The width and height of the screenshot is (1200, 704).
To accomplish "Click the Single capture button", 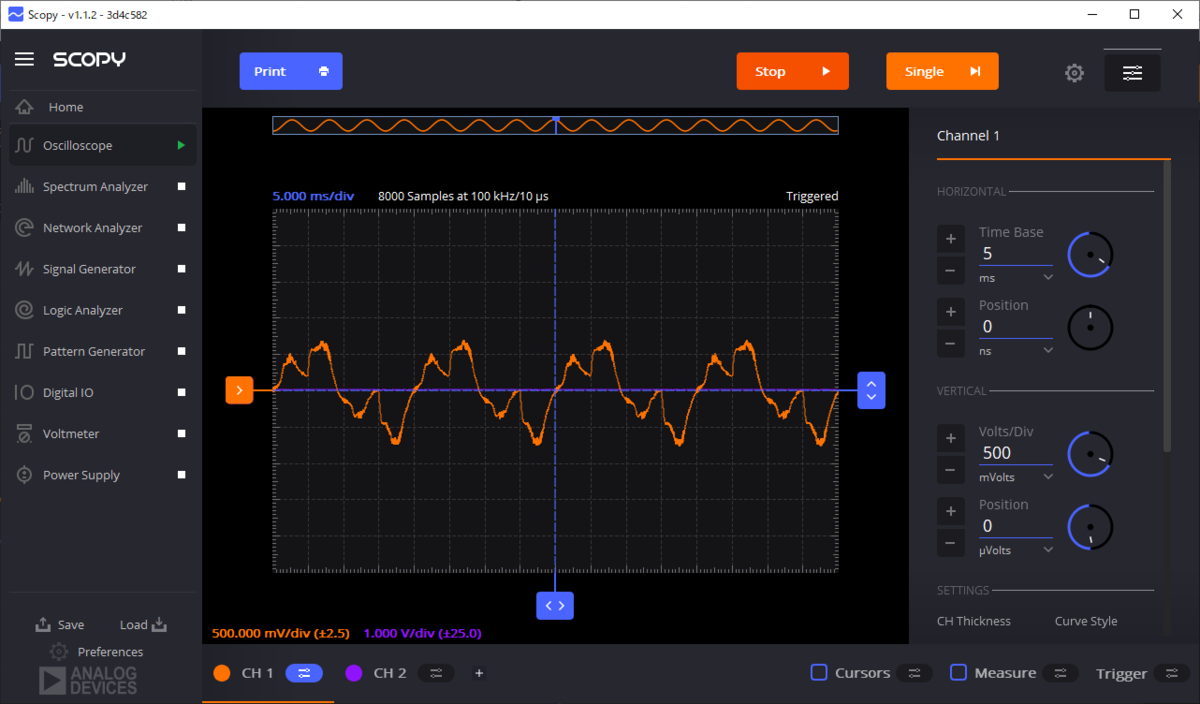I will [x=942, y=71].
